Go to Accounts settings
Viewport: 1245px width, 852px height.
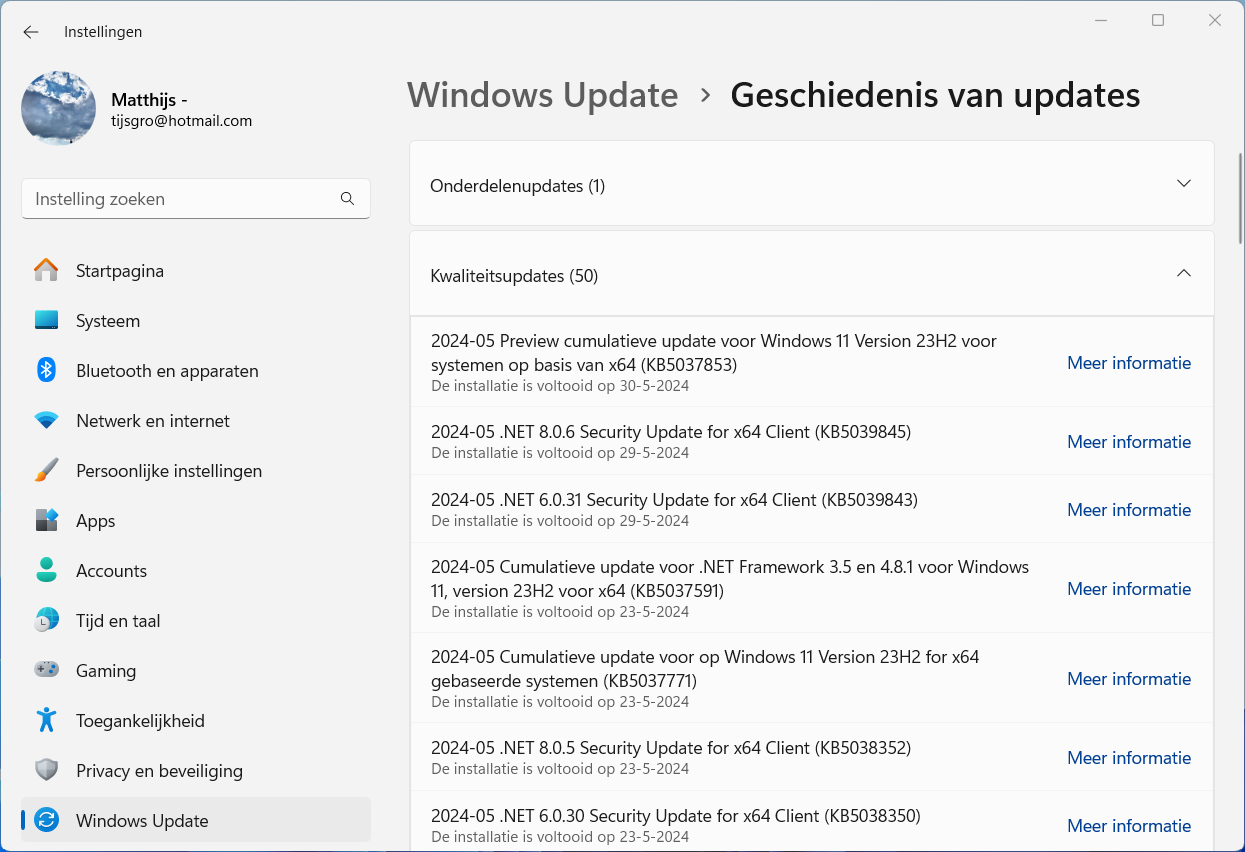(111, 571)
